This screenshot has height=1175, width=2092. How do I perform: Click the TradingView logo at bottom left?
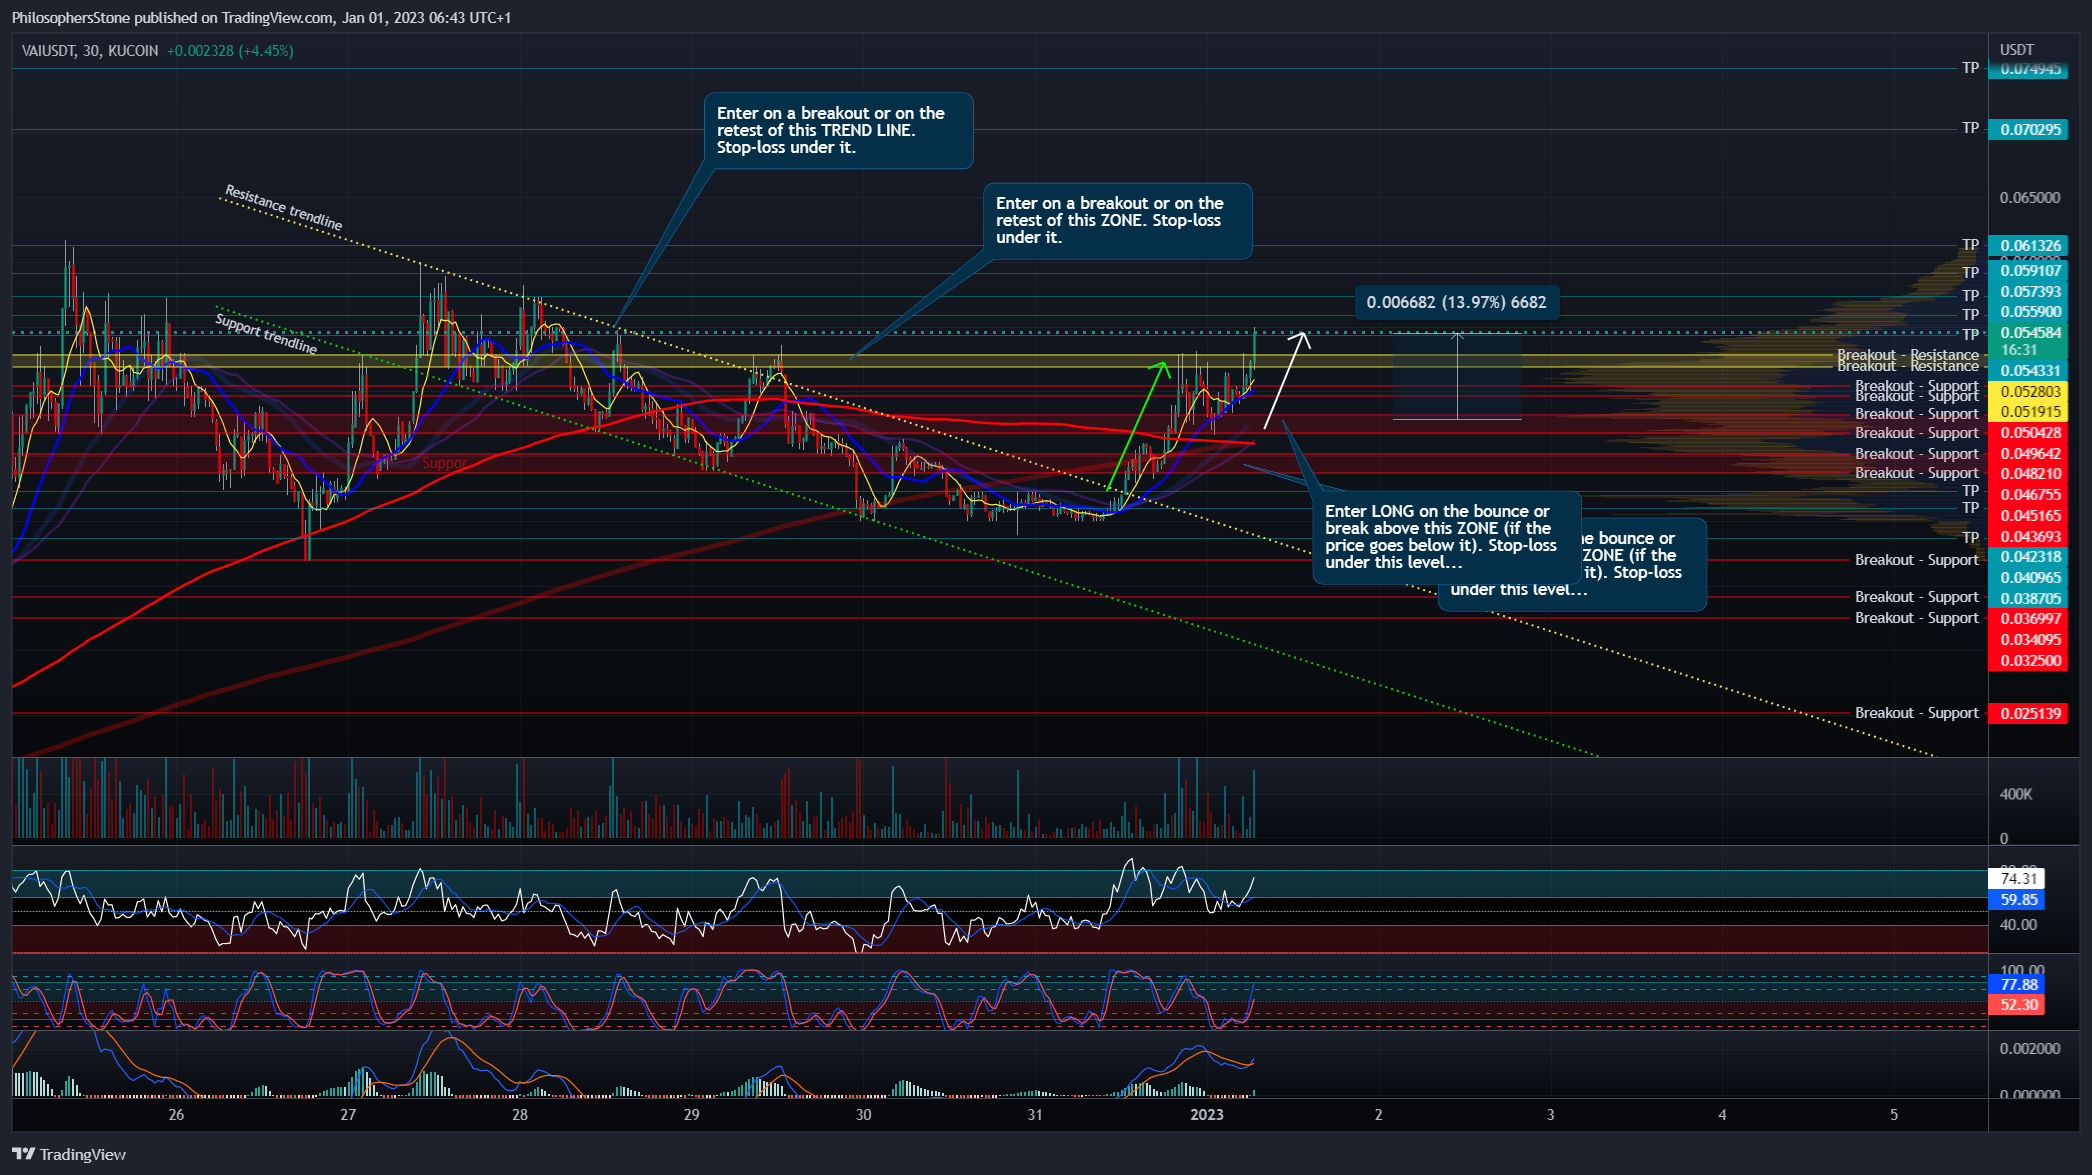[x=69, y=1154]
